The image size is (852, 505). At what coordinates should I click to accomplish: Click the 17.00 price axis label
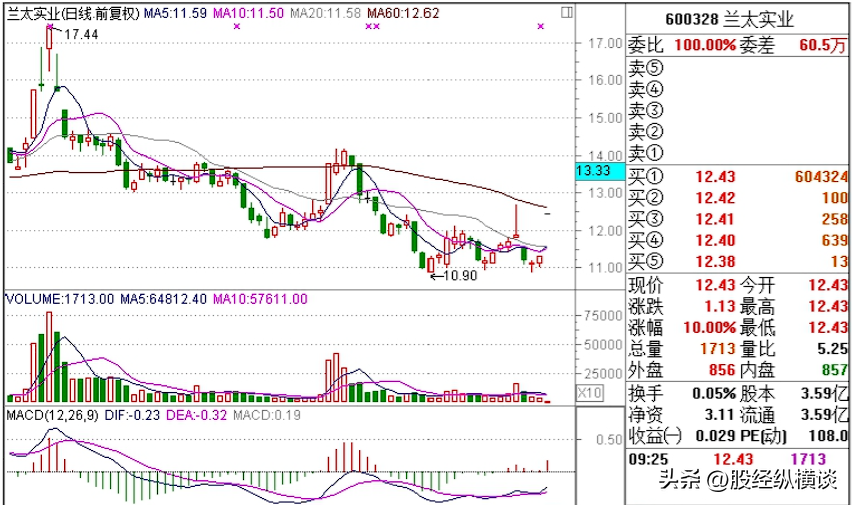pyautogui.click(x=605, y=42)
